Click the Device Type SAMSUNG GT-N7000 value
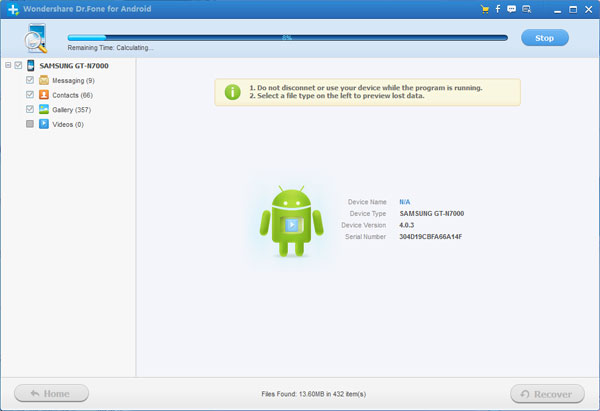Image resolution: width=600 pixels, height=411 pixels. pyautogui.click(x=432, y=214)
